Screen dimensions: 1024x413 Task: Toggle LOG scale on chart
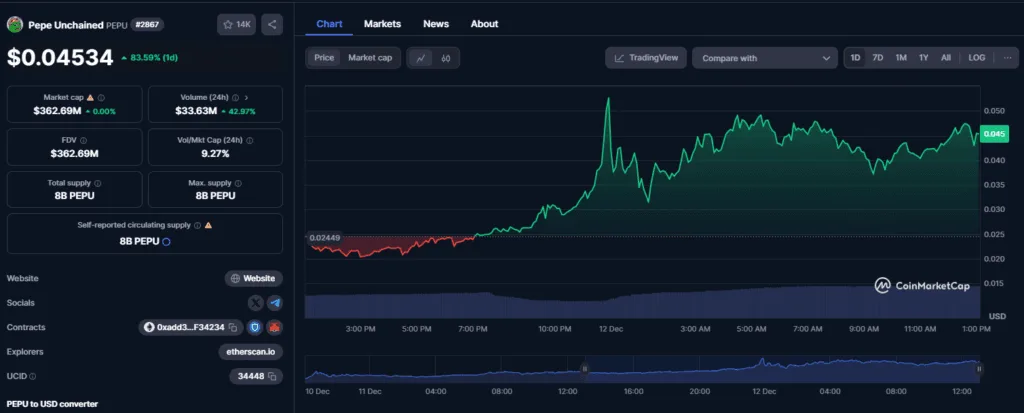point(976,58)
